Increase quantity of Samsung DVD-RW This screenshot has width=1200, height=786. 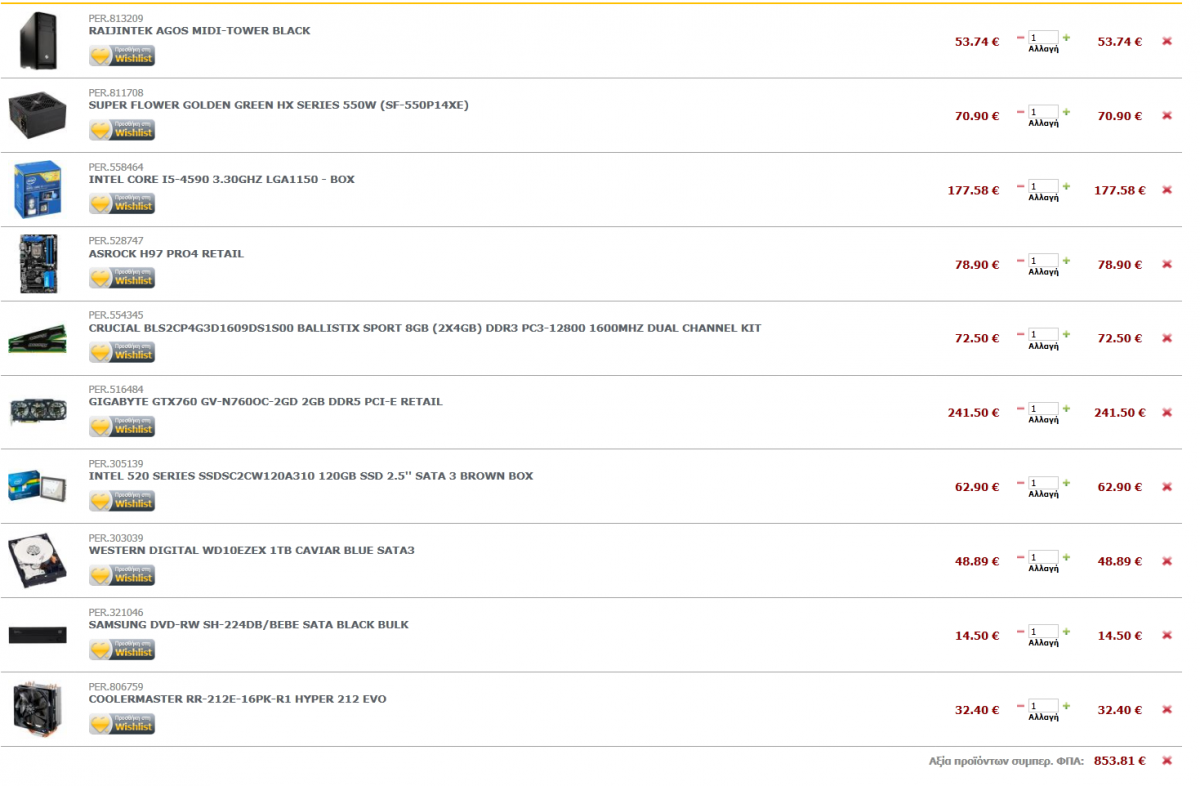click(x=1066, y=632)
